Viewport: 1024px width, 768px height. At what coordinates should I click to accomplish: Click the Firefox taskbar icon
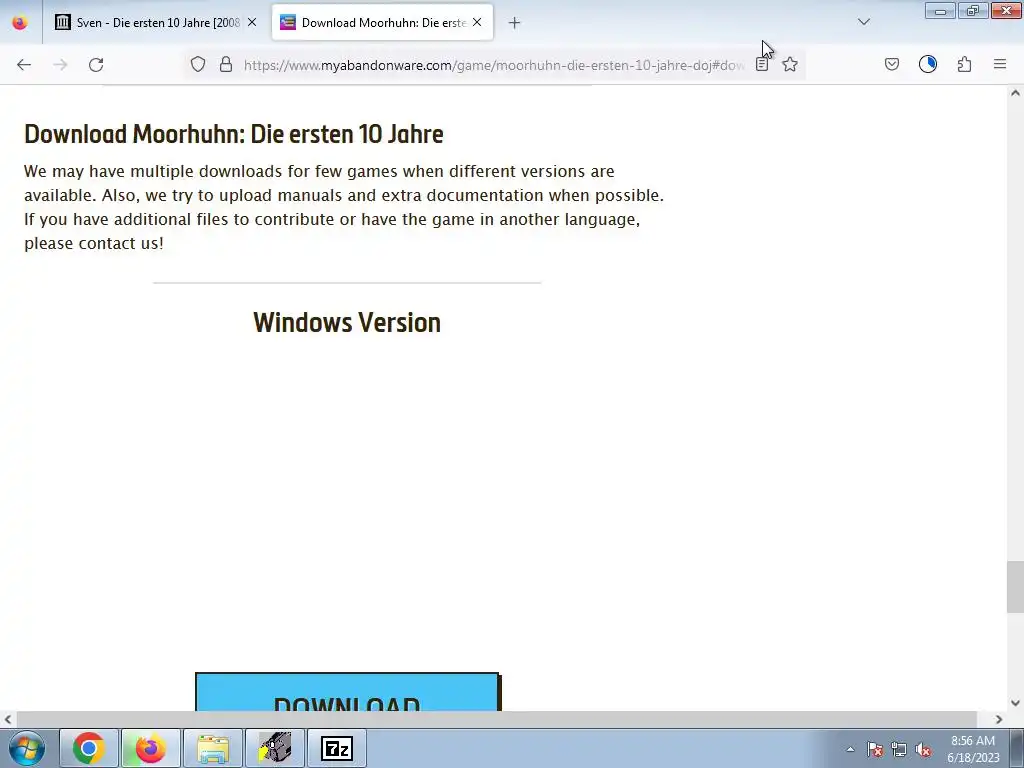pyautogui.click(x=150, y=748)
